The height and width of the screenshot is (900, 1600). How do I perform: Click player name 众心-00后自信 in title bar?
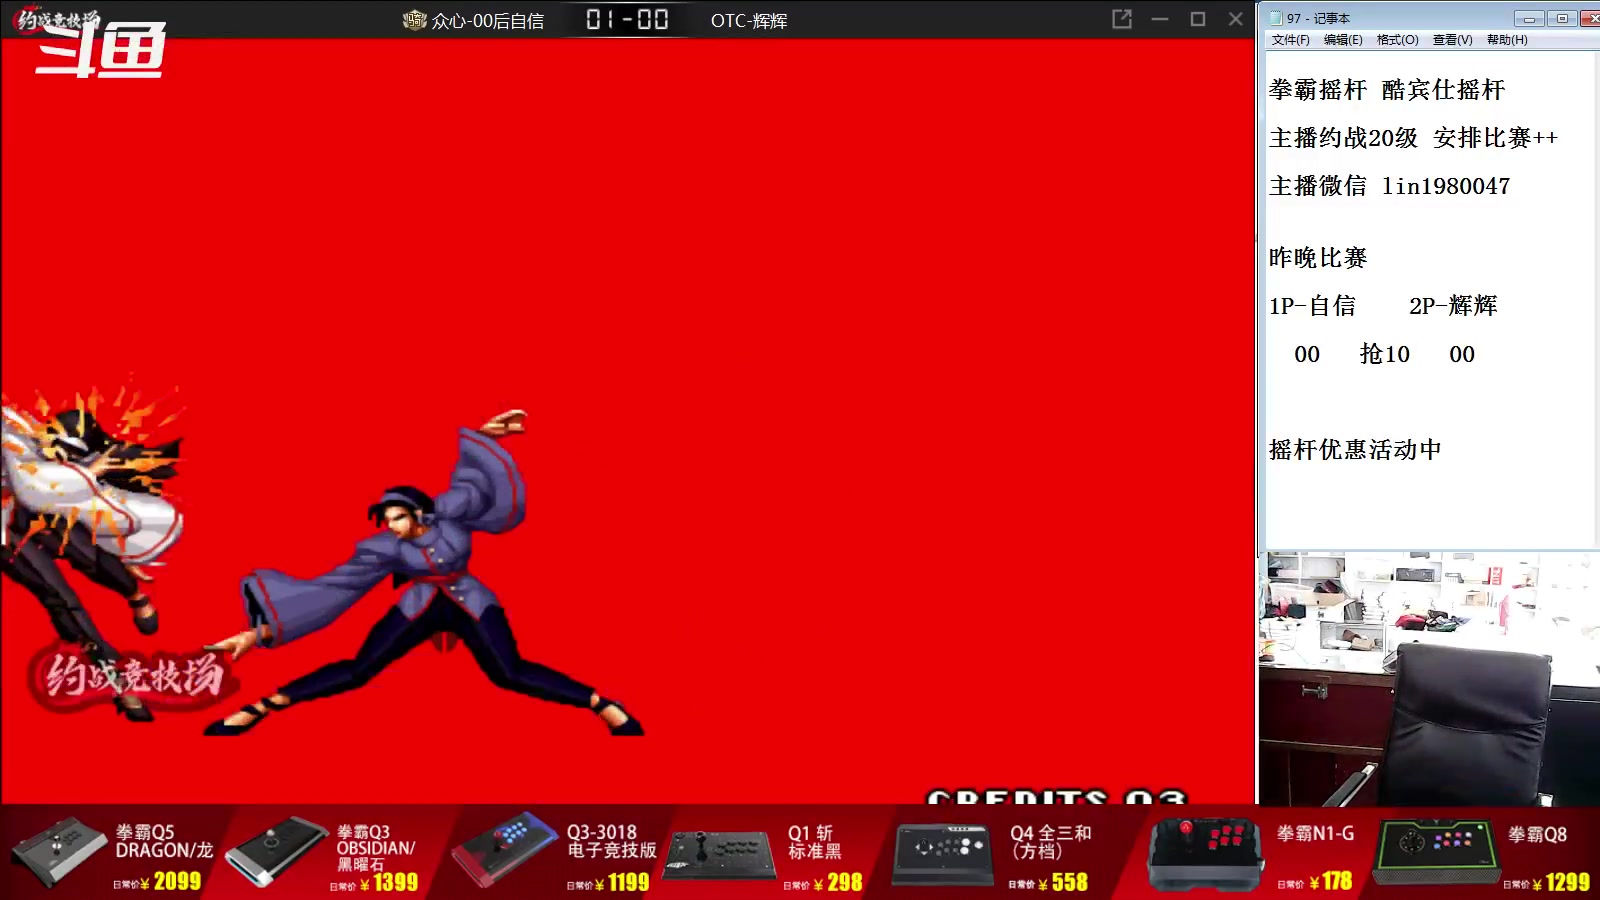point(488,21)
